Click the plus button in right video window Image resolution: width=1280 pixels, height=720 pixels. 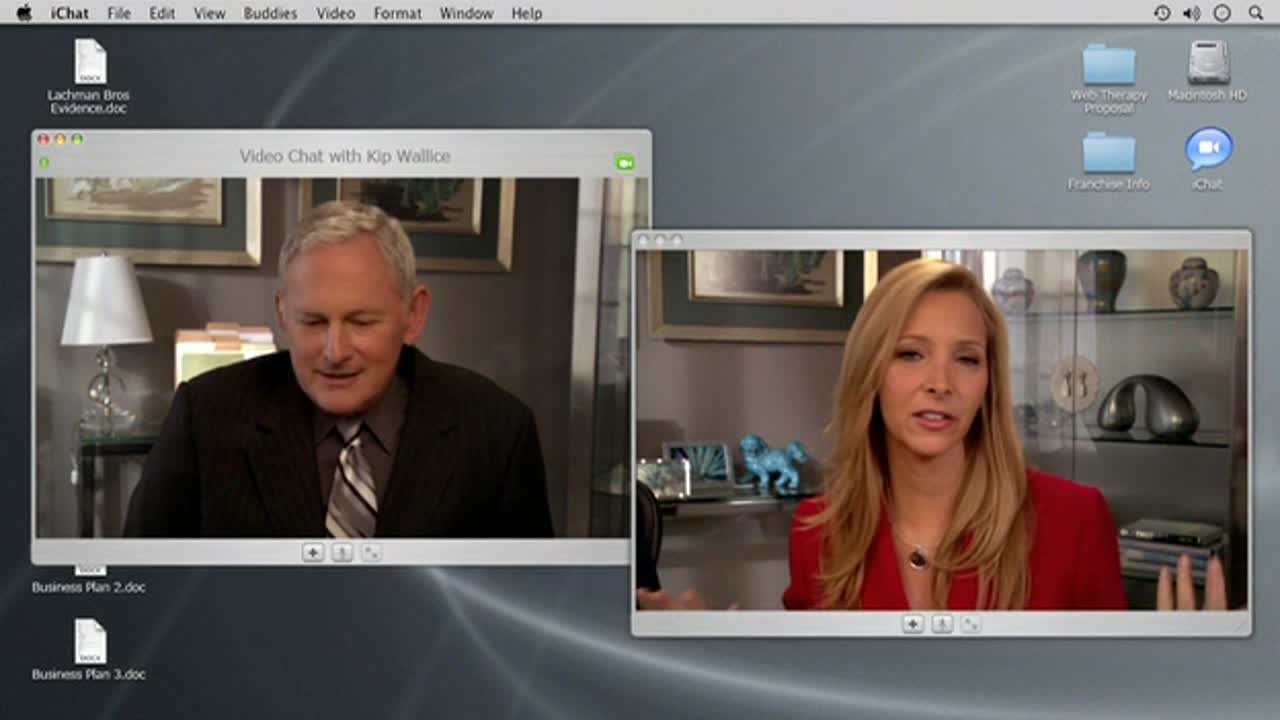[x=913, y=624]
